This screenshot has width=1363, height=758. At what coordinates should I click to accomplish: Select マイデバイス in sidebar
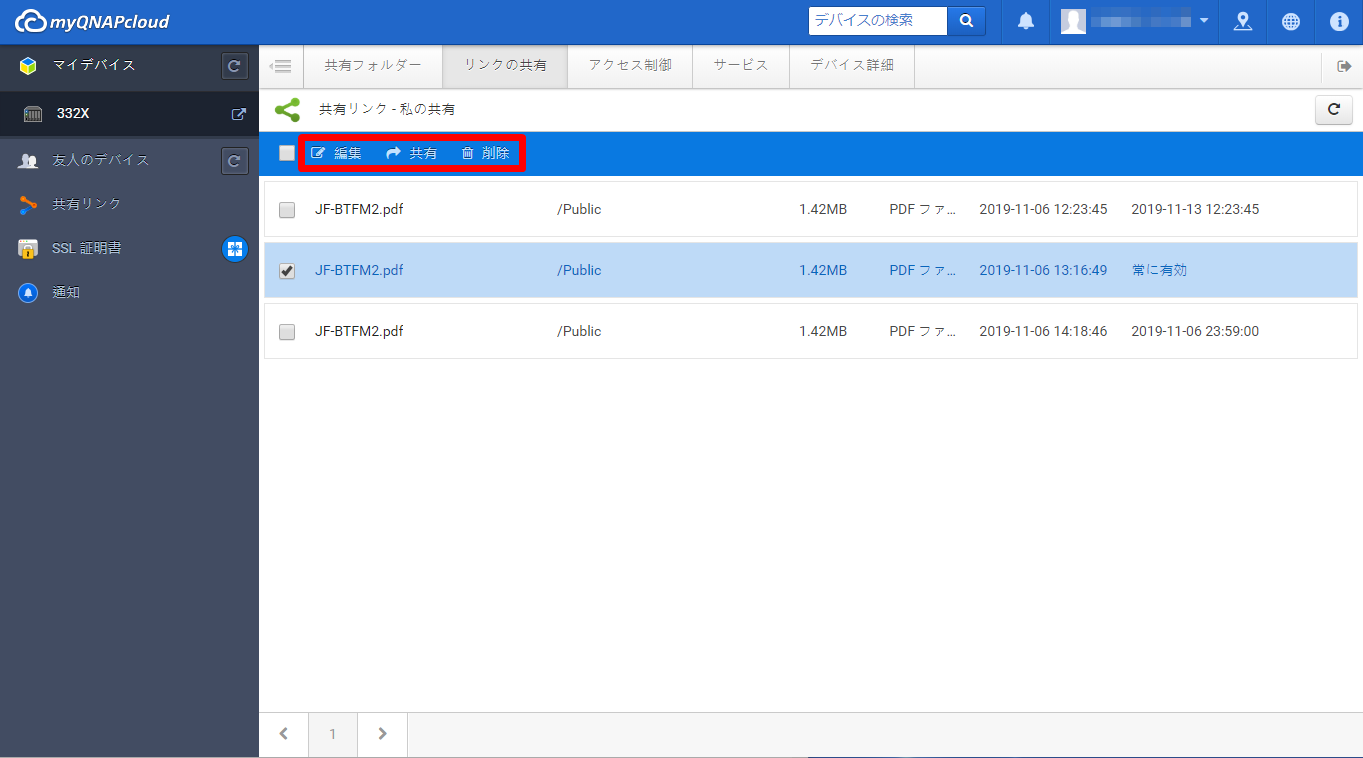click(x=94, y=66)
